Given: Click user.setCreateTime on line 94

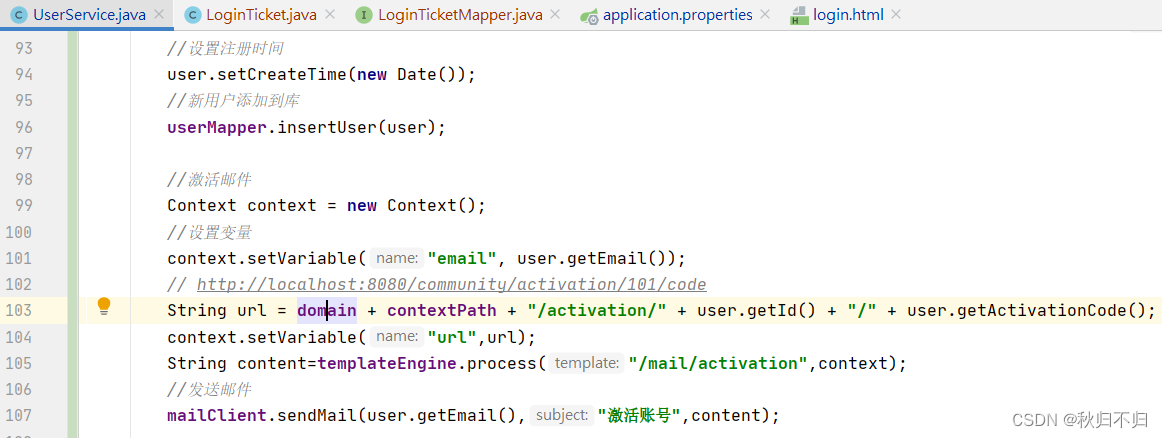Looking at the screenshot, I should point(257,75).
